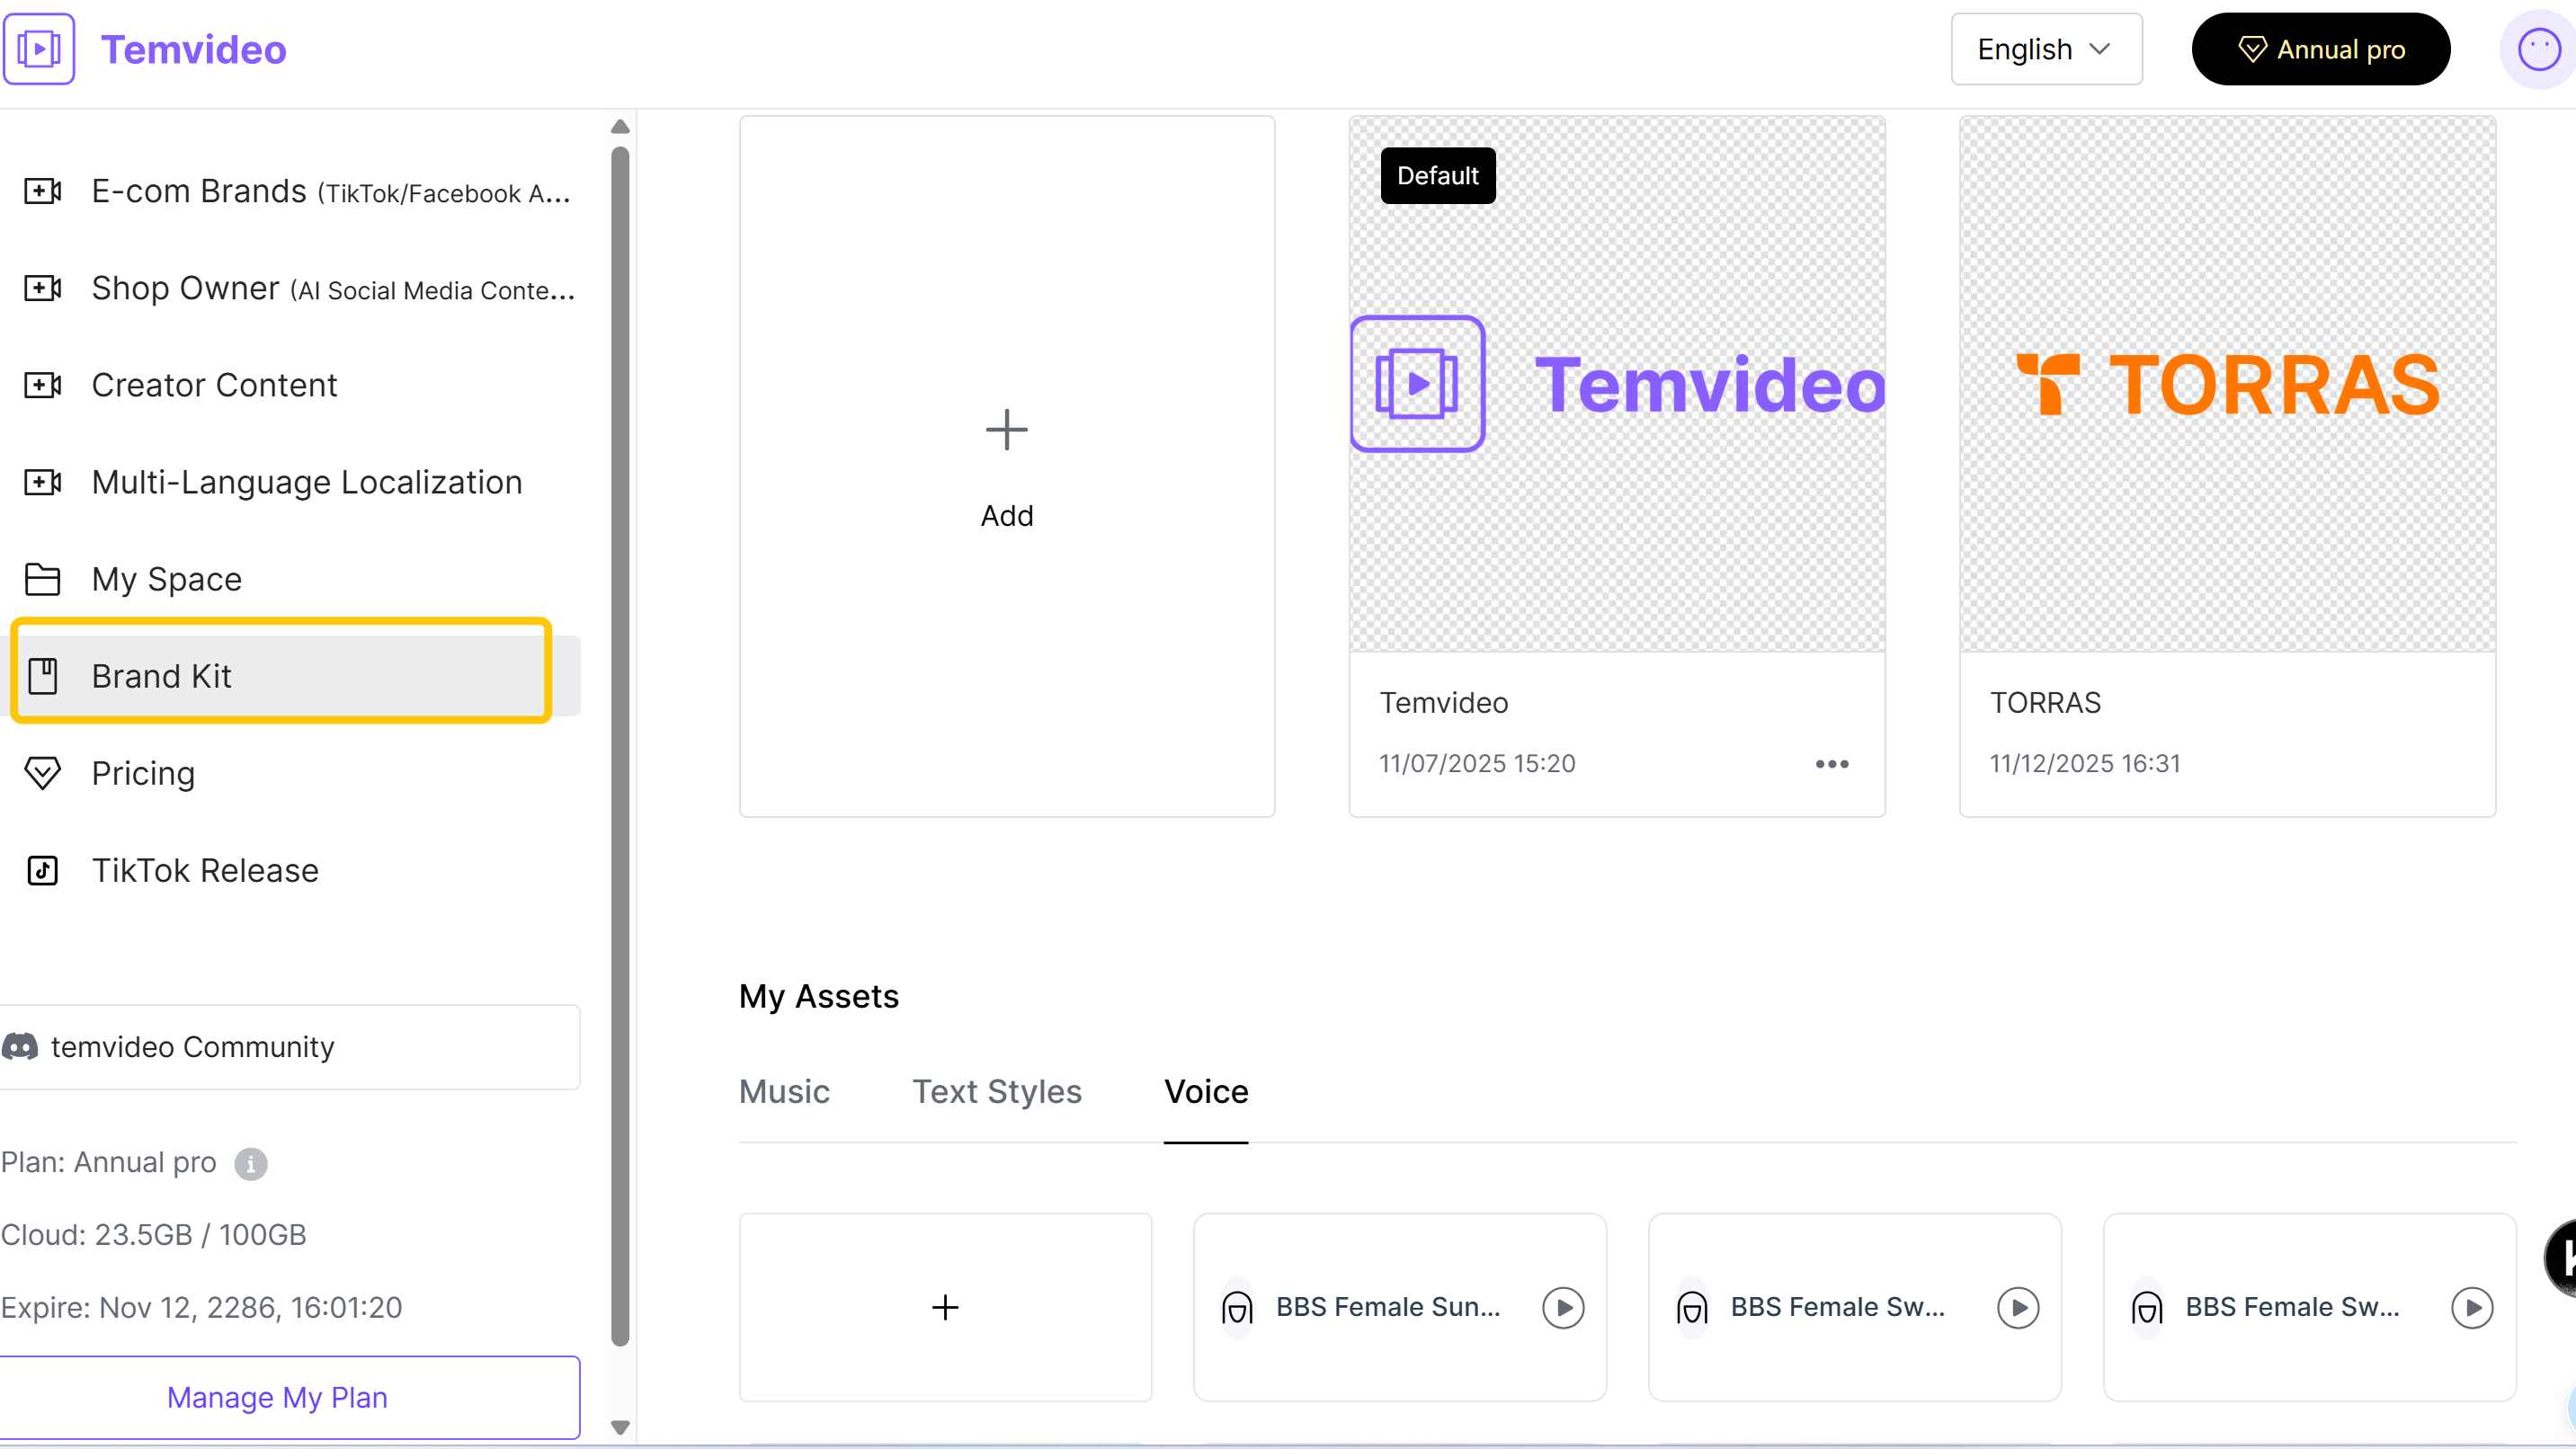Screen dimensions: 2576x1449
Task: Click the plan info icon beside Annual pro
Action: click(x=250, y=1163)
